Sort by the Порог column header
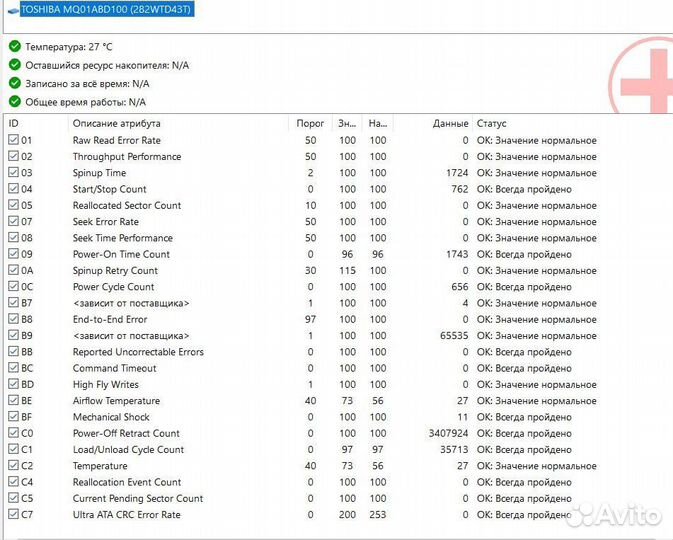 [310, 123]
